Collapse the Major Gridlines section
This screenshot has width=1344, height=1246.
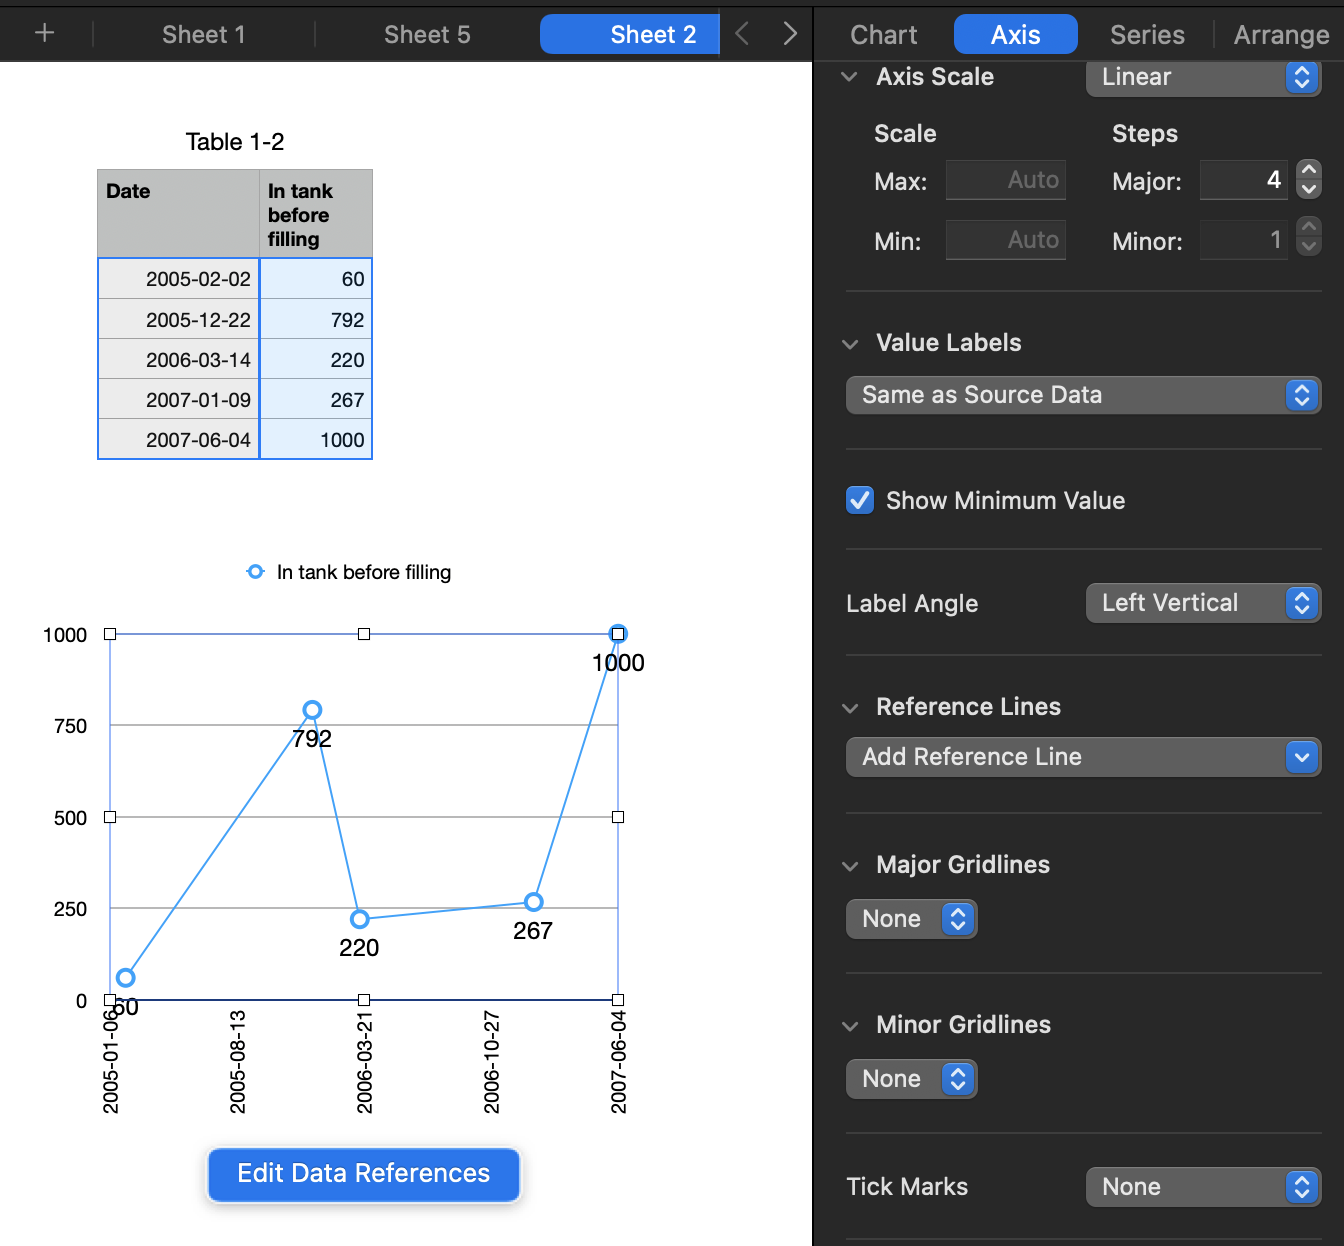pyautogui.click(x=850, y=866)
